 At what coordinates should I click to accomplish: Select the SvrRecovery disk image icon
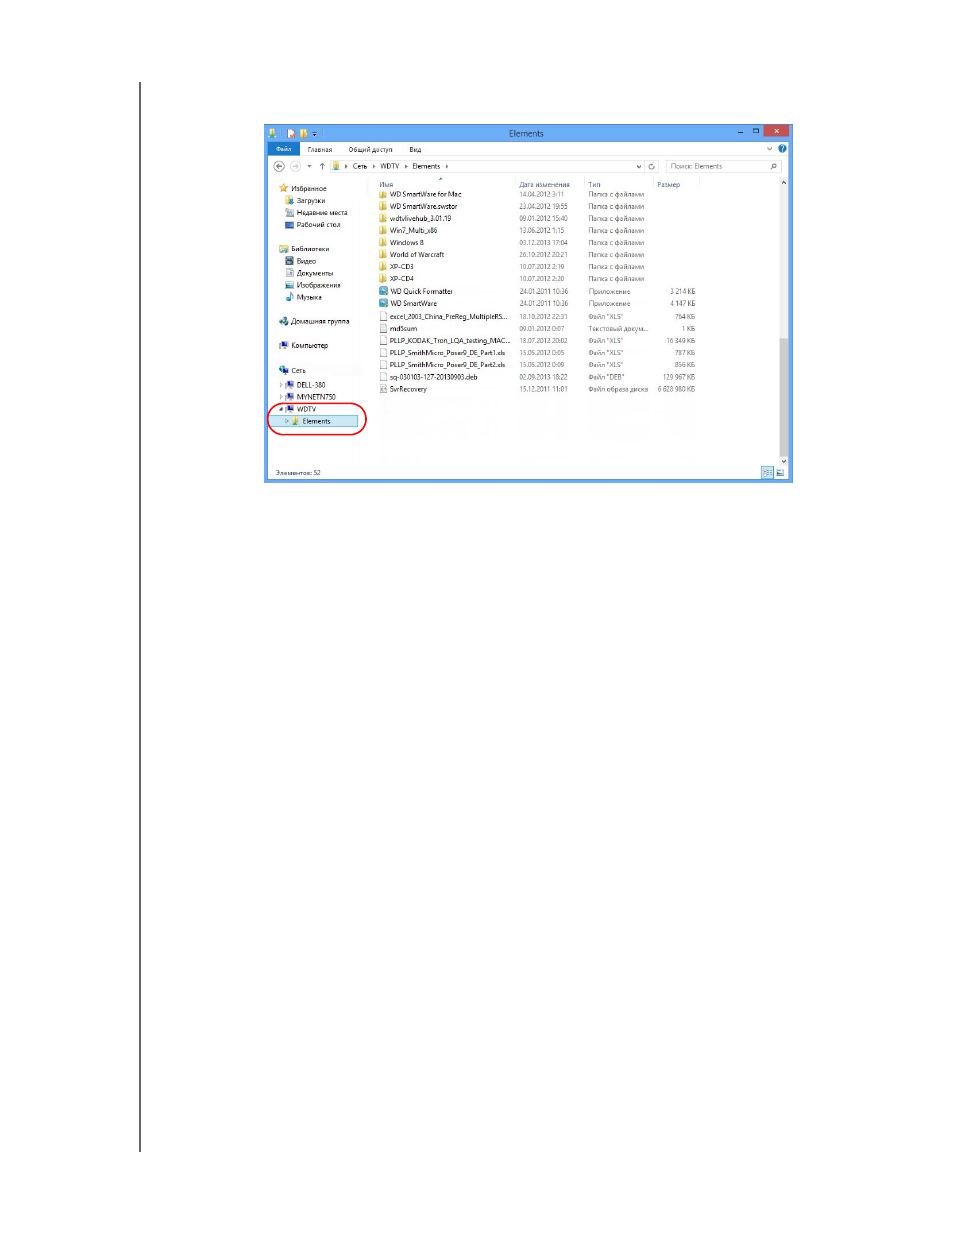click(x=383, y=389)
